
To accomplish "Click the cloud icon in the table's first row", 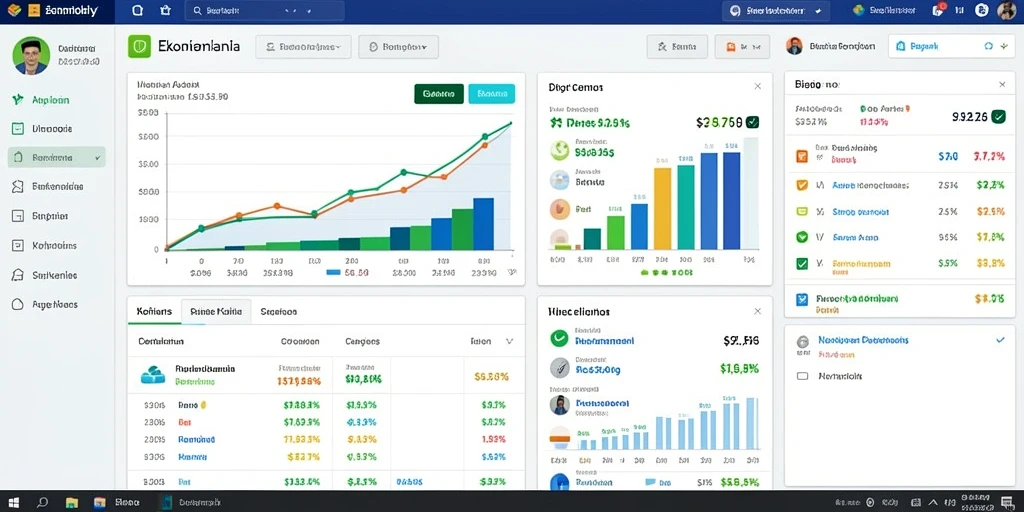I will [153, 374].
